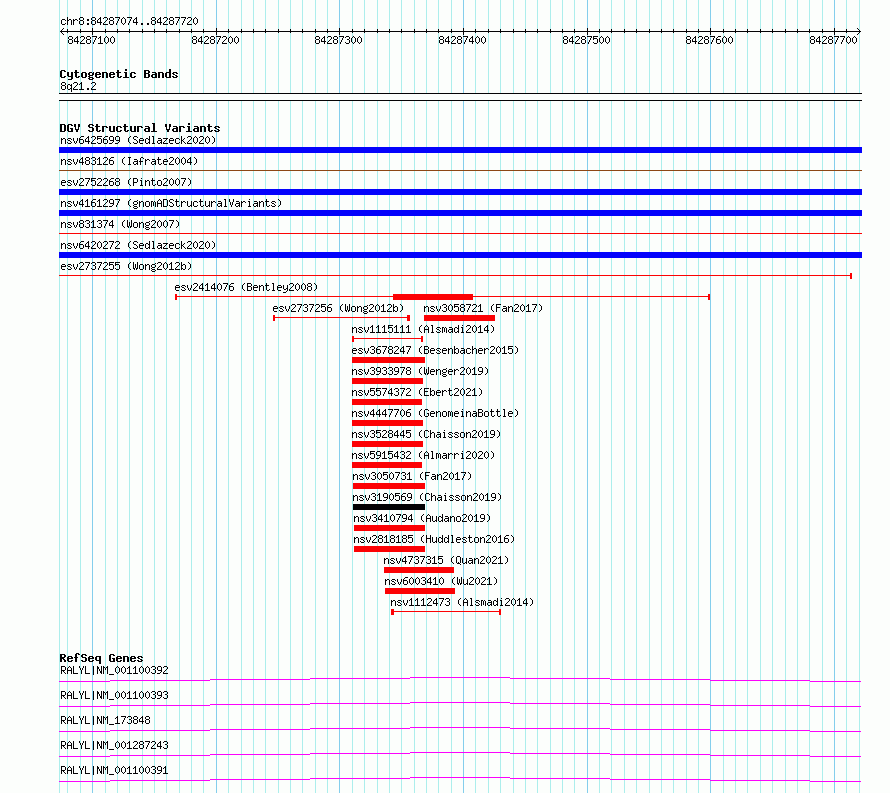Click the red bar of esv3678247
Image resolution: width=890 pixels, height=793 pixels.
(388, 360)
